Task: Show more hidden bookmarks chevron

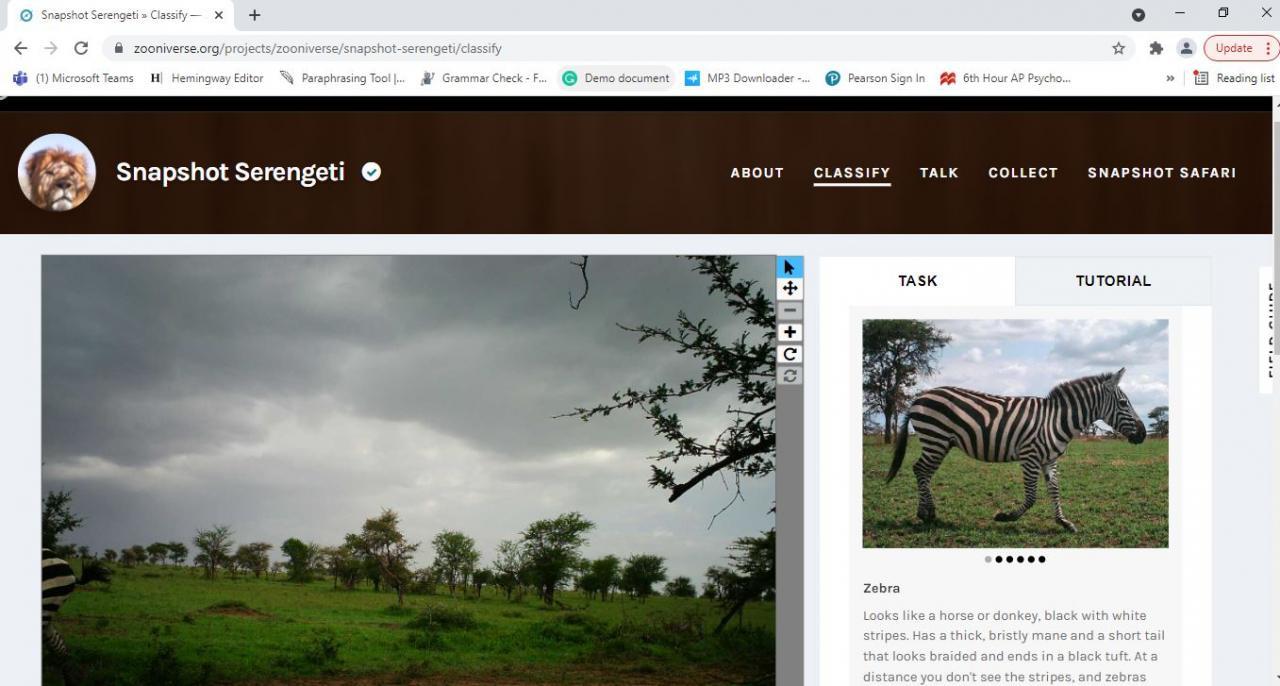Action: (x=1170, y=78)
